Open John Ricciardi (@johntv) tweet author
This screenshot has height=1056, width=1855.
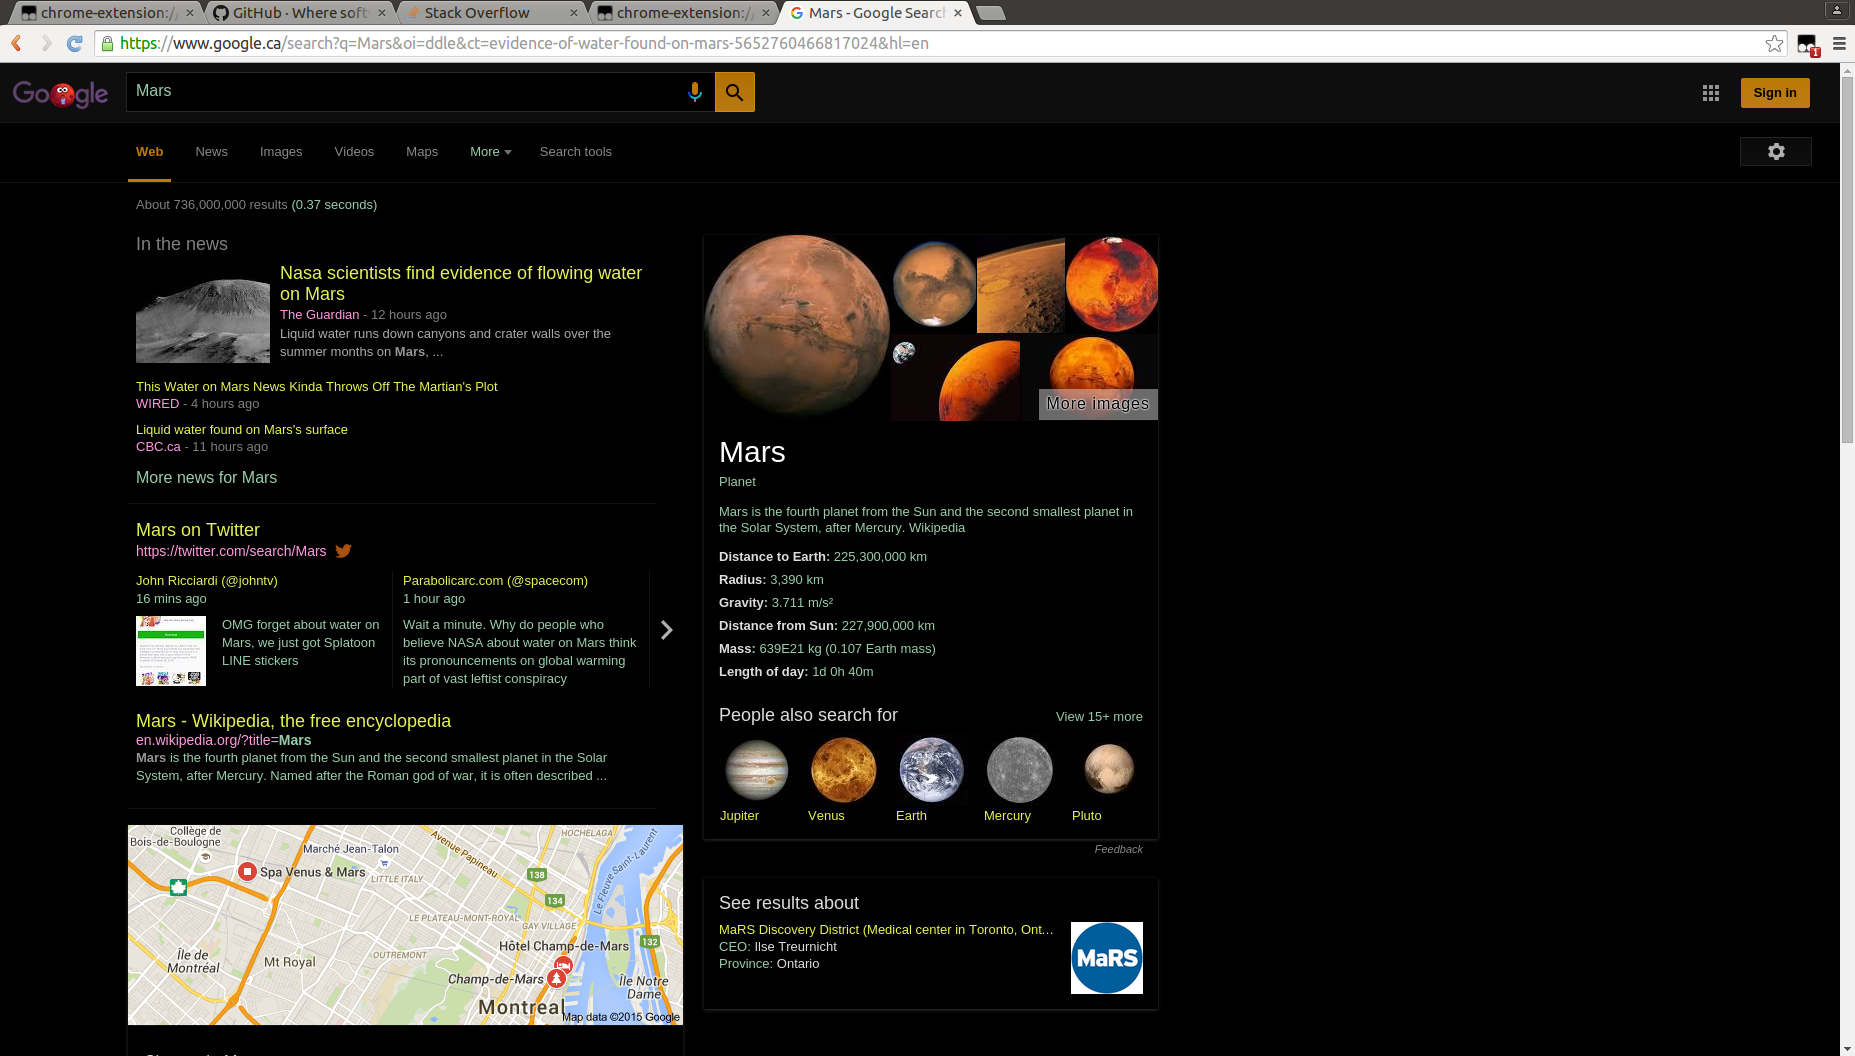pyautogui.click(x=207, y=581)
